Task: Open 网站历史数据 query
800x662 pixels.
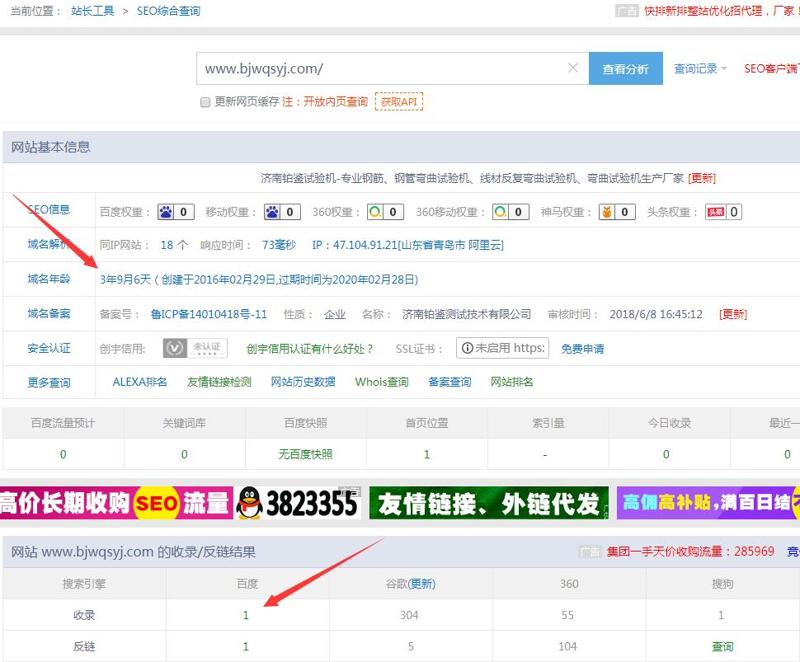Action: pos(303,382)
